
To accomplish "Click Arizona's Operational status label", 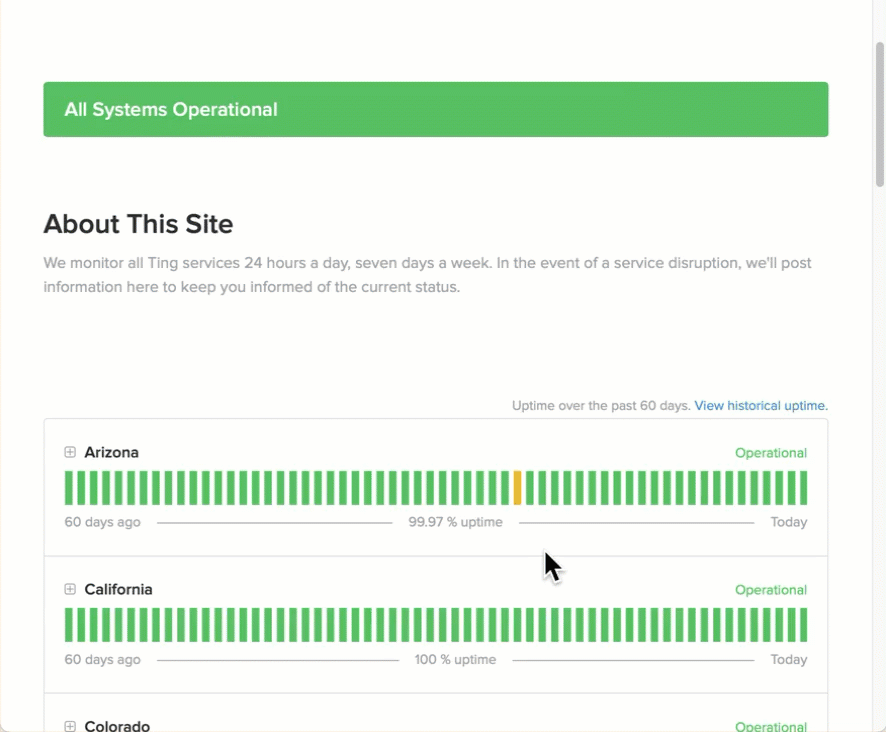I will tap(771, 453).
